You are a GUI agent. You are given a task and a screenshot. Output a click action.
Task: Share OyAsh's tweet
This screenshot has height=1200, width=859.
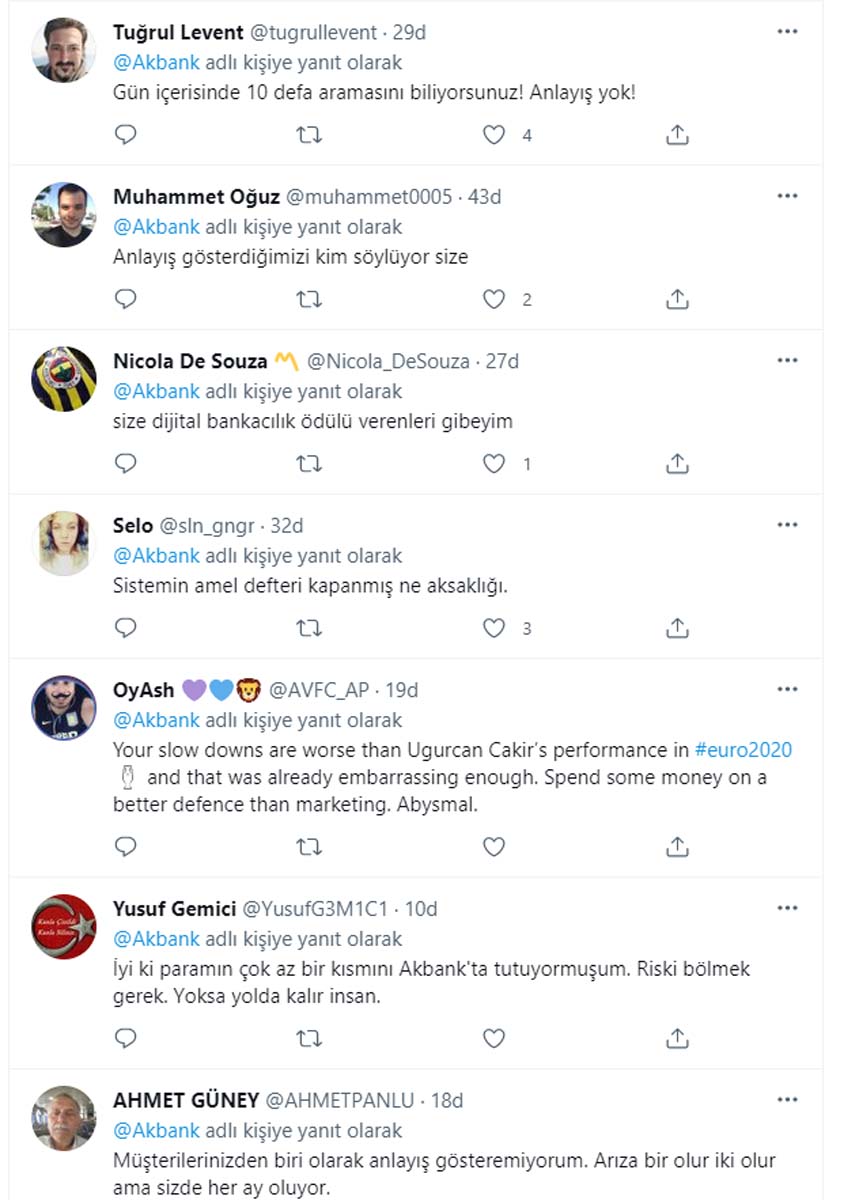[678, 846]
